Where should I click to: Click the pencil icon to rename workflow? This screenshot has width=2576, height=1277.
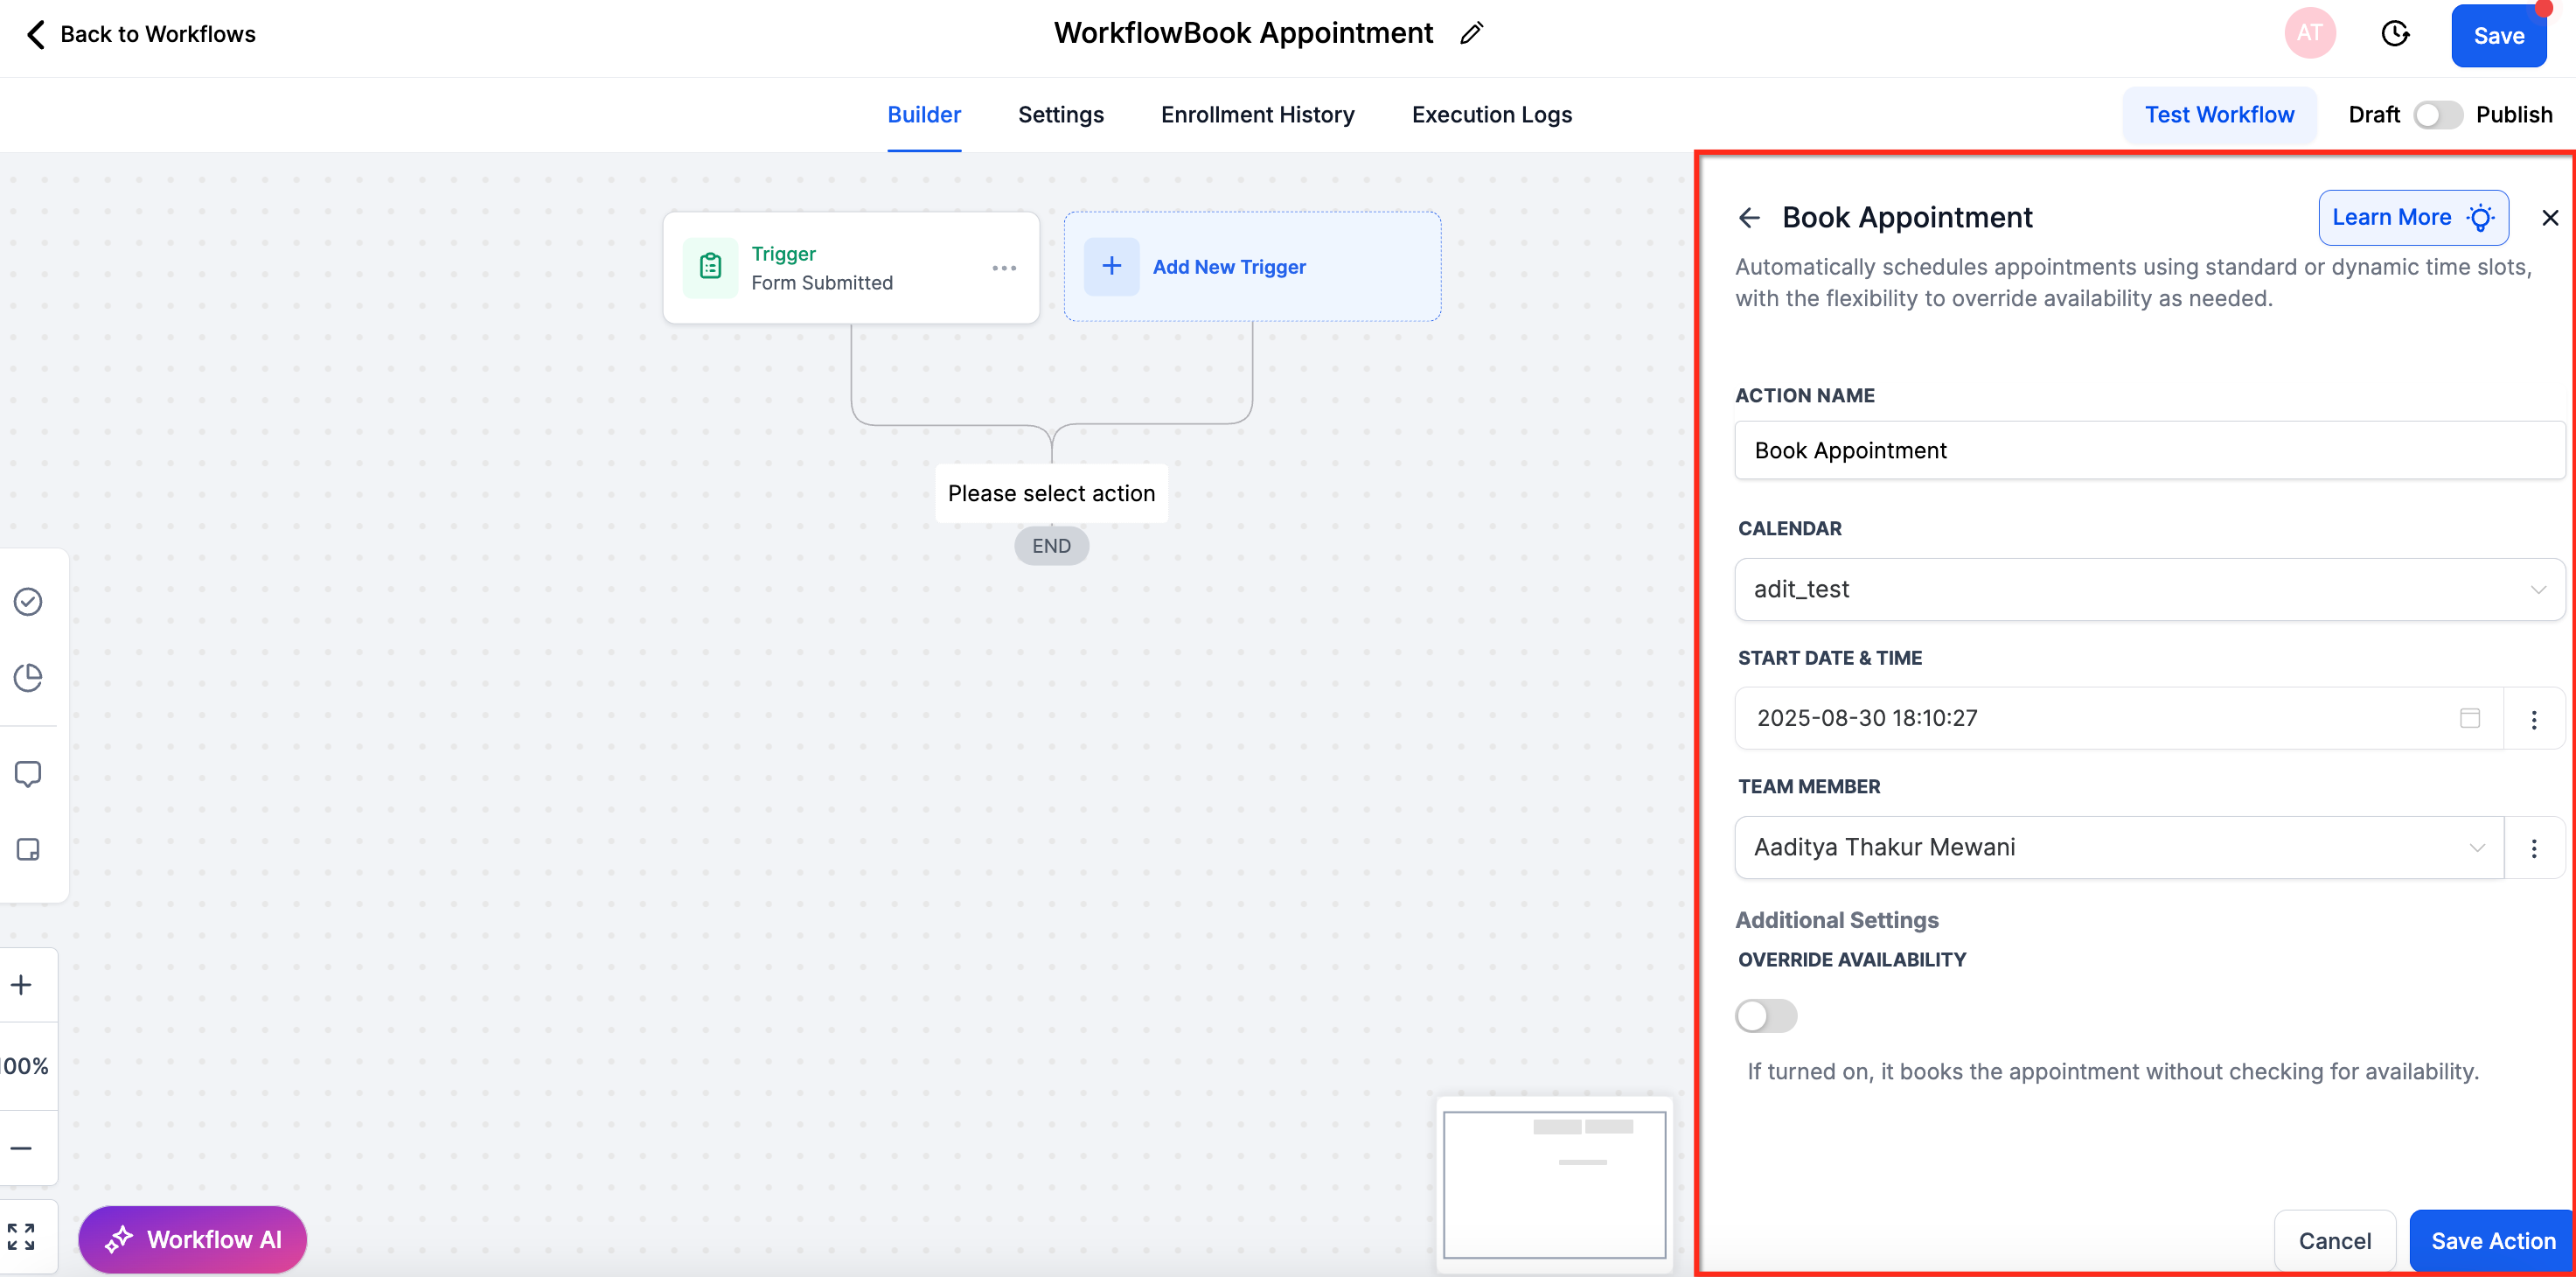coord(1471,34)
